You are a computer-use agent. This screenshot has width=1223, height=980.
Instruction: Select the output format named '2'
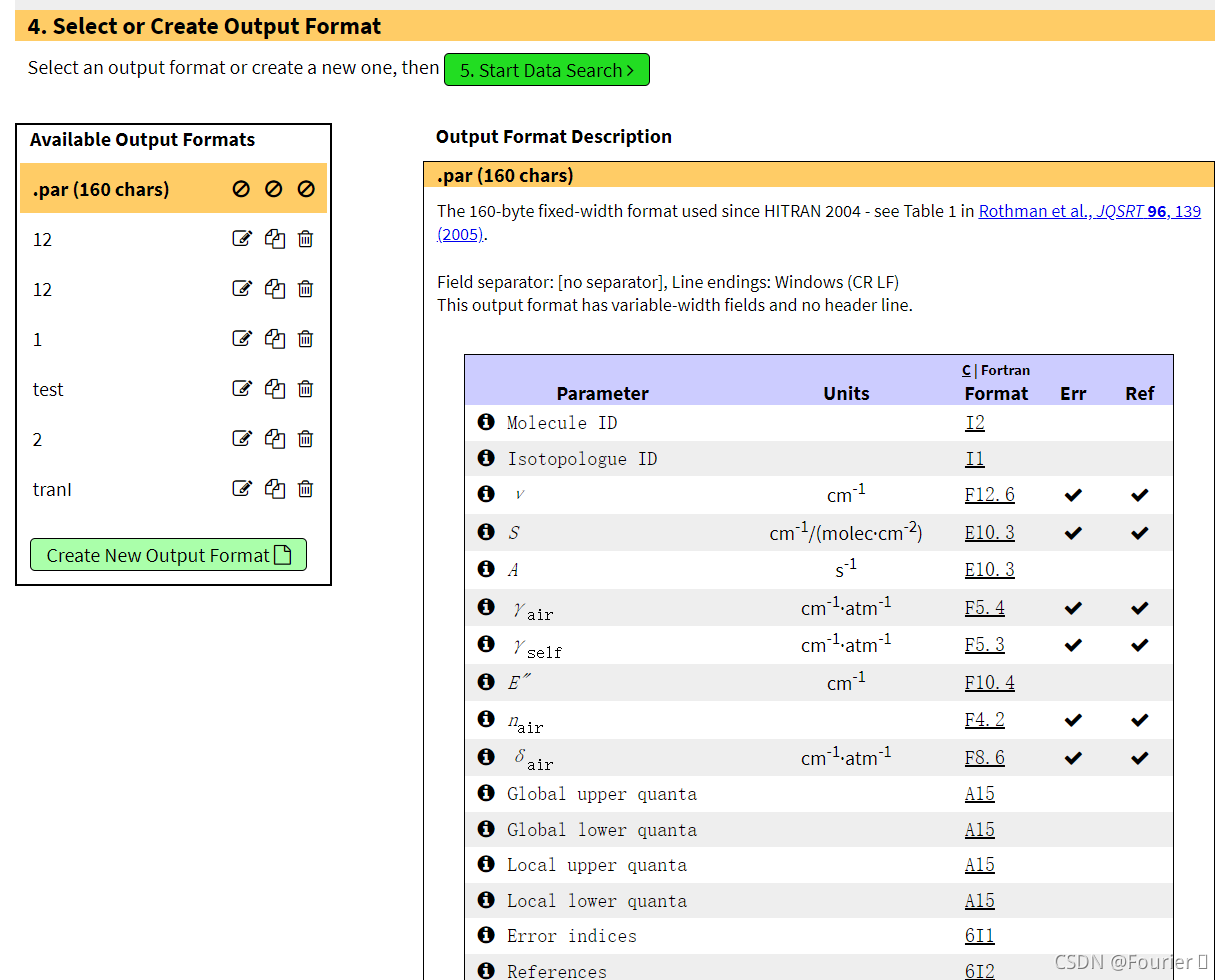[x=174, y=438]
